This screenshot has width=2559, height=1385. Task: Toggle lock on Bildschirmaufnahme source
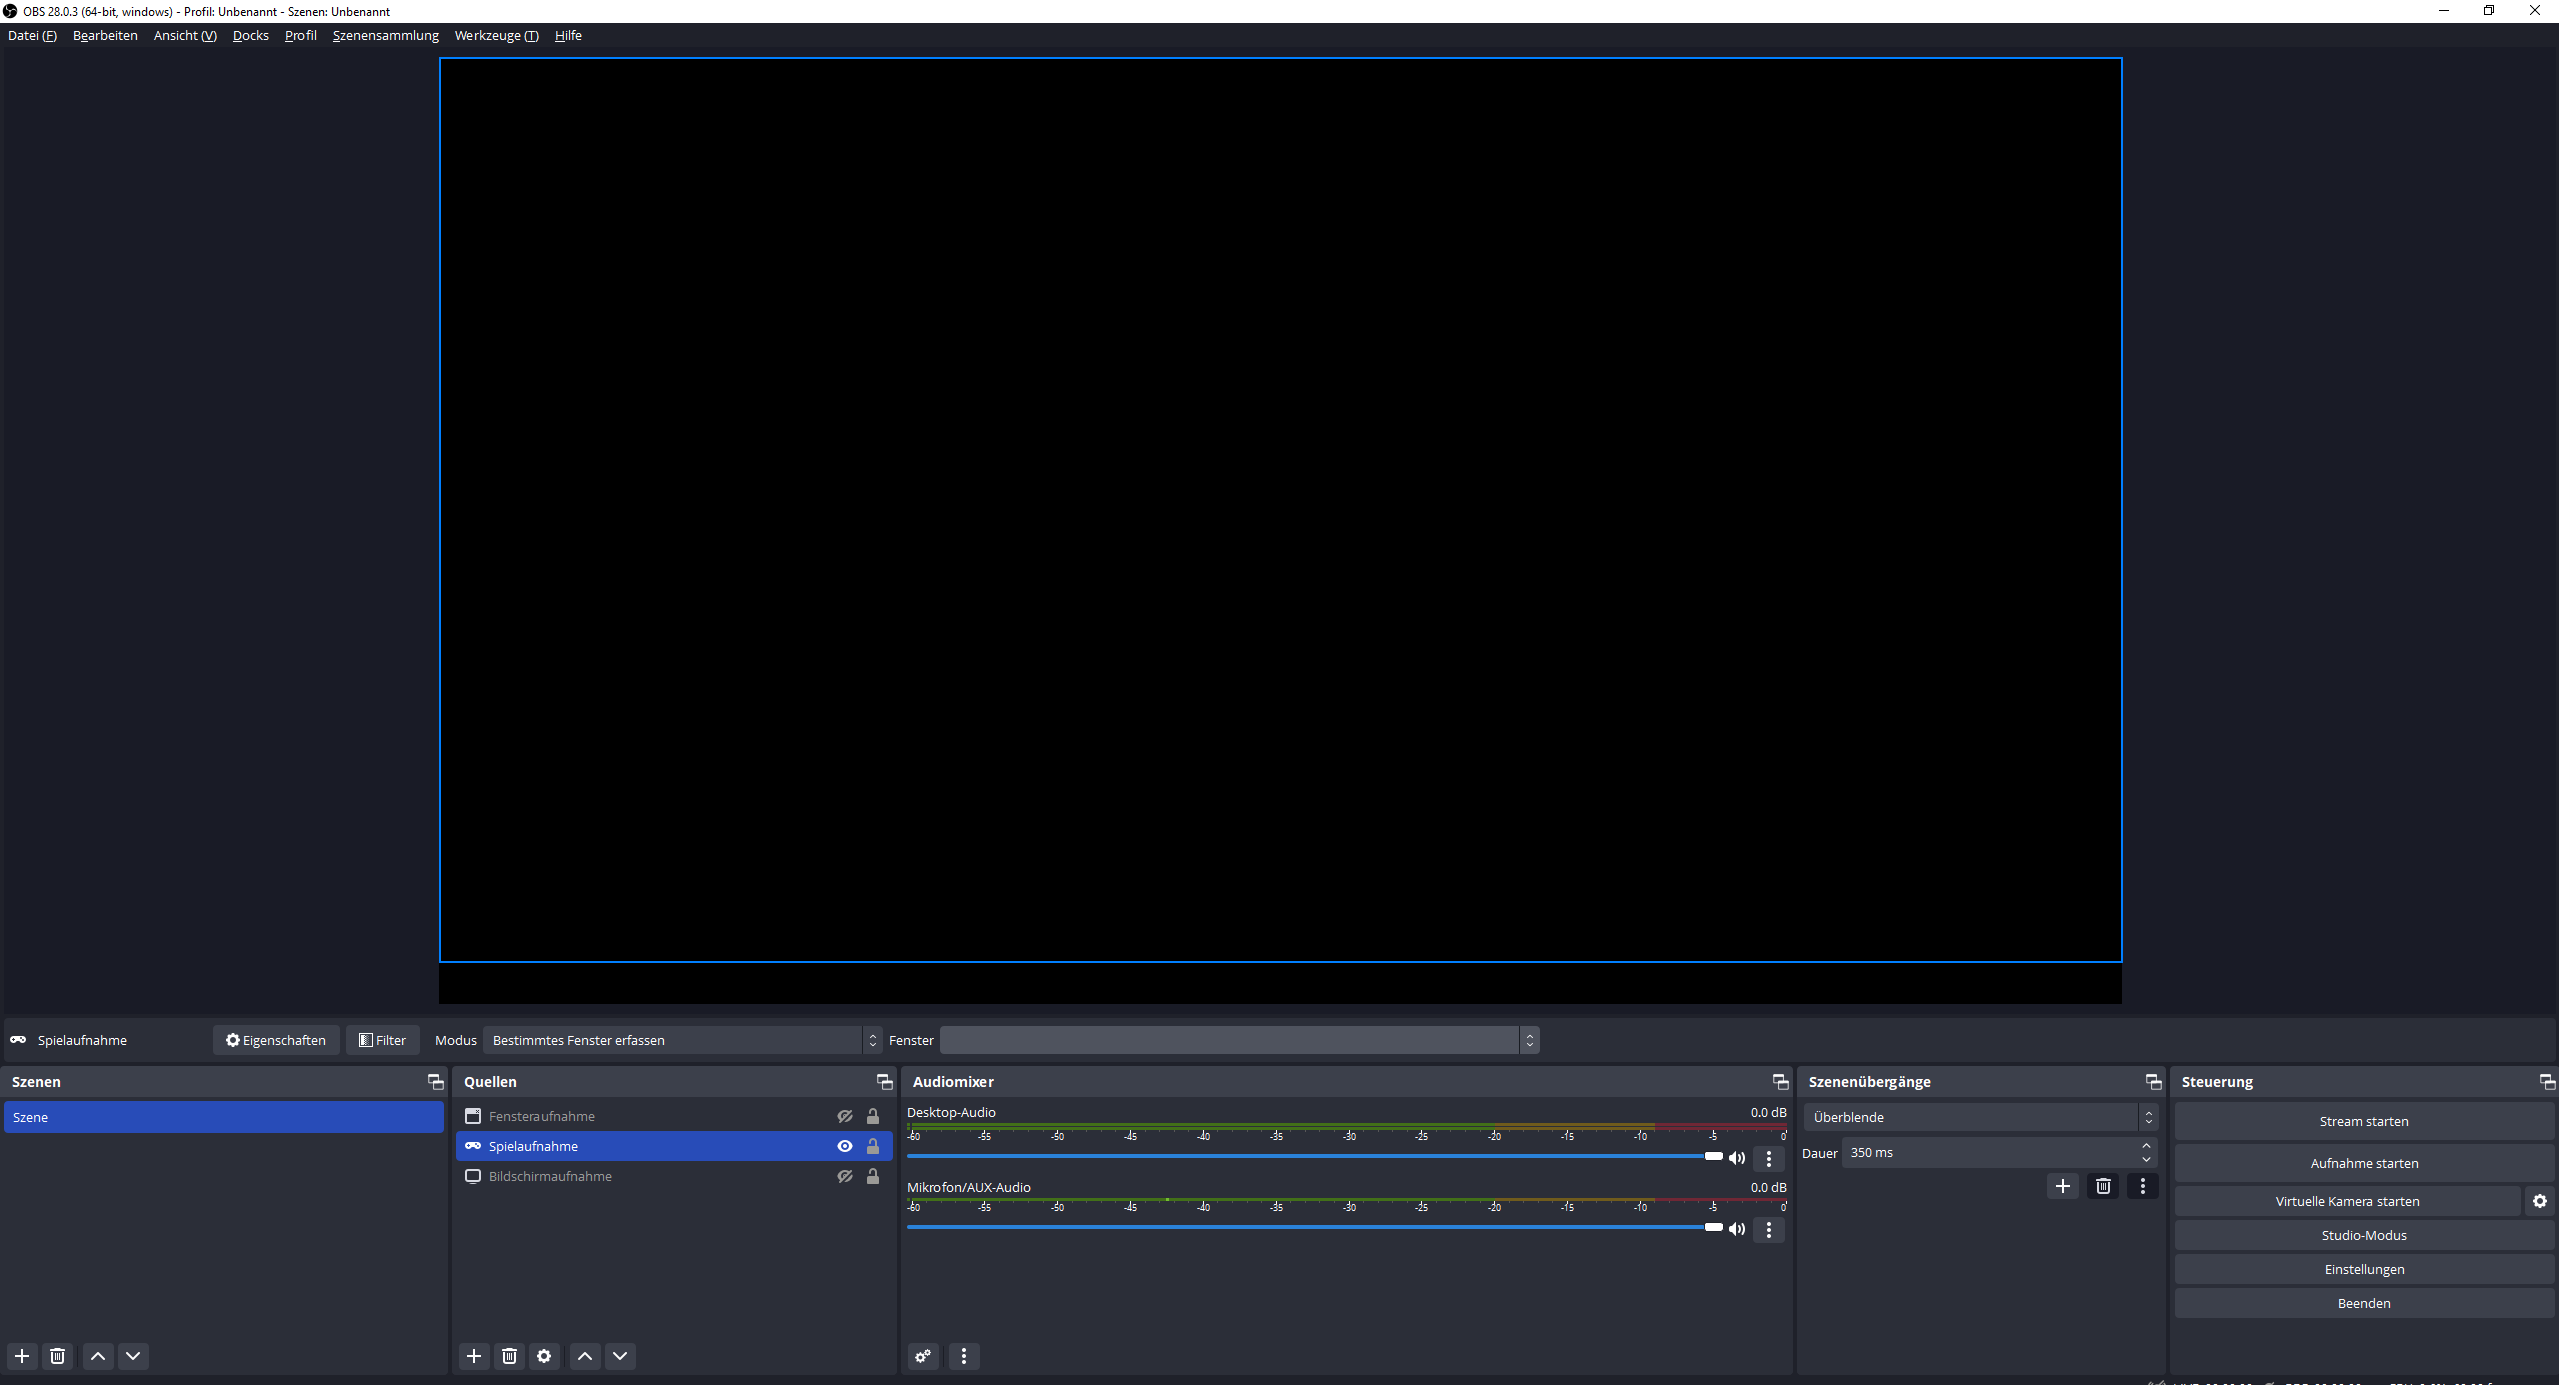click(x=873, y=1176)
